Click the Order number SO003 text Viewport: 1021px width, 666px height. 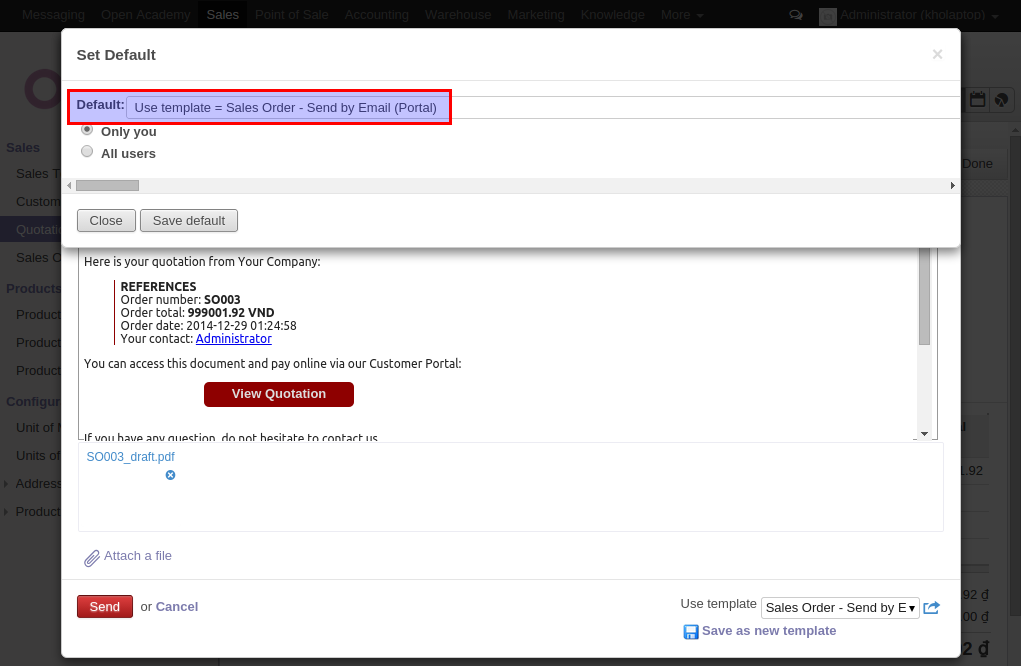180,299
